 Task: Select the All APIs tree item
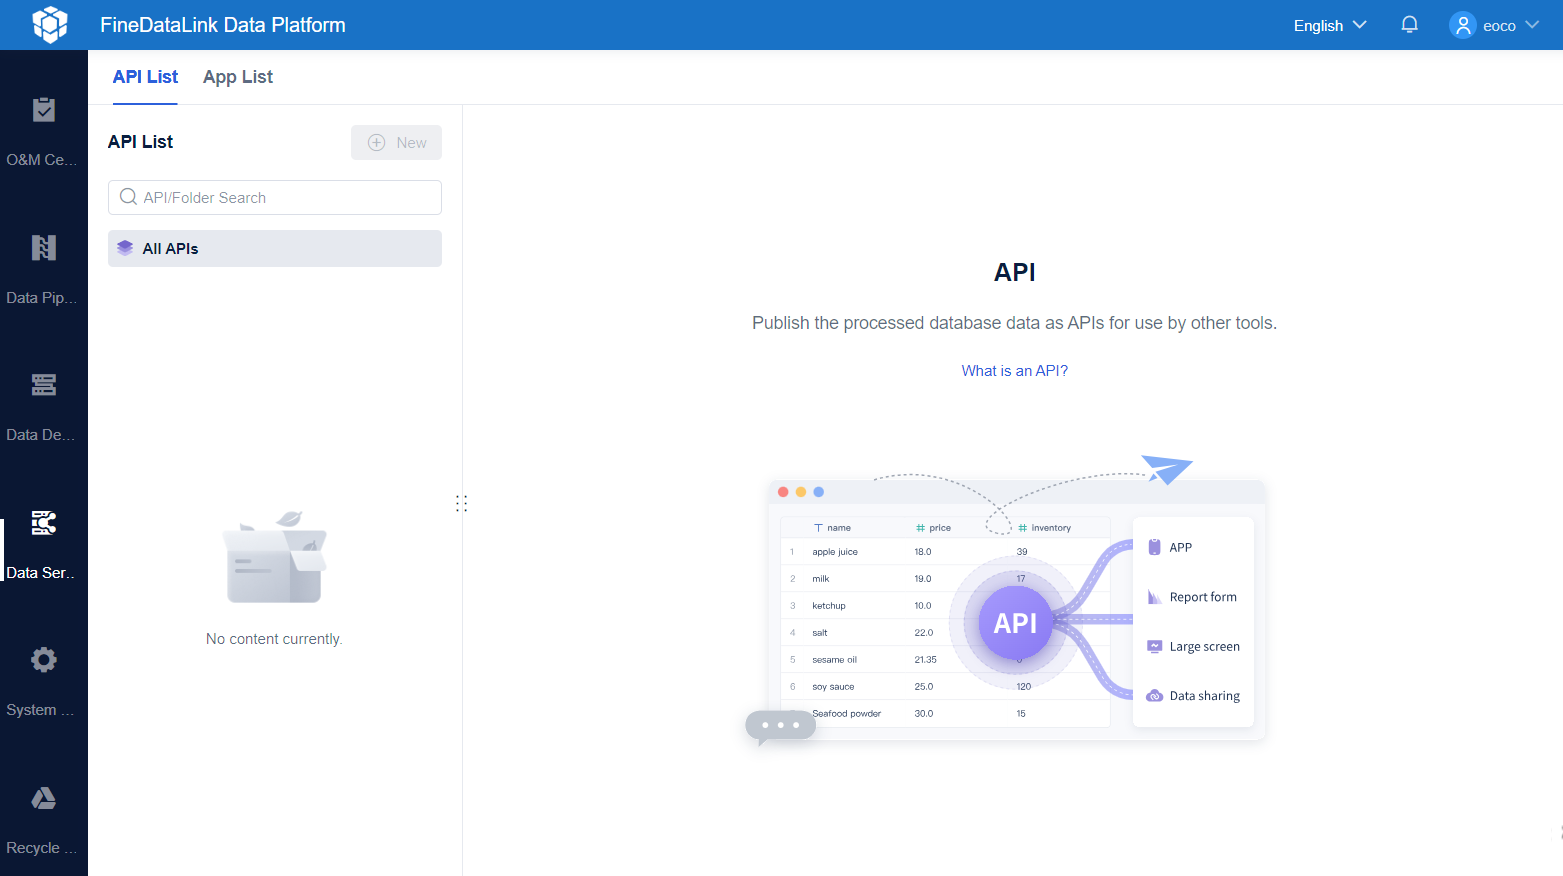(x=275, y=248)
